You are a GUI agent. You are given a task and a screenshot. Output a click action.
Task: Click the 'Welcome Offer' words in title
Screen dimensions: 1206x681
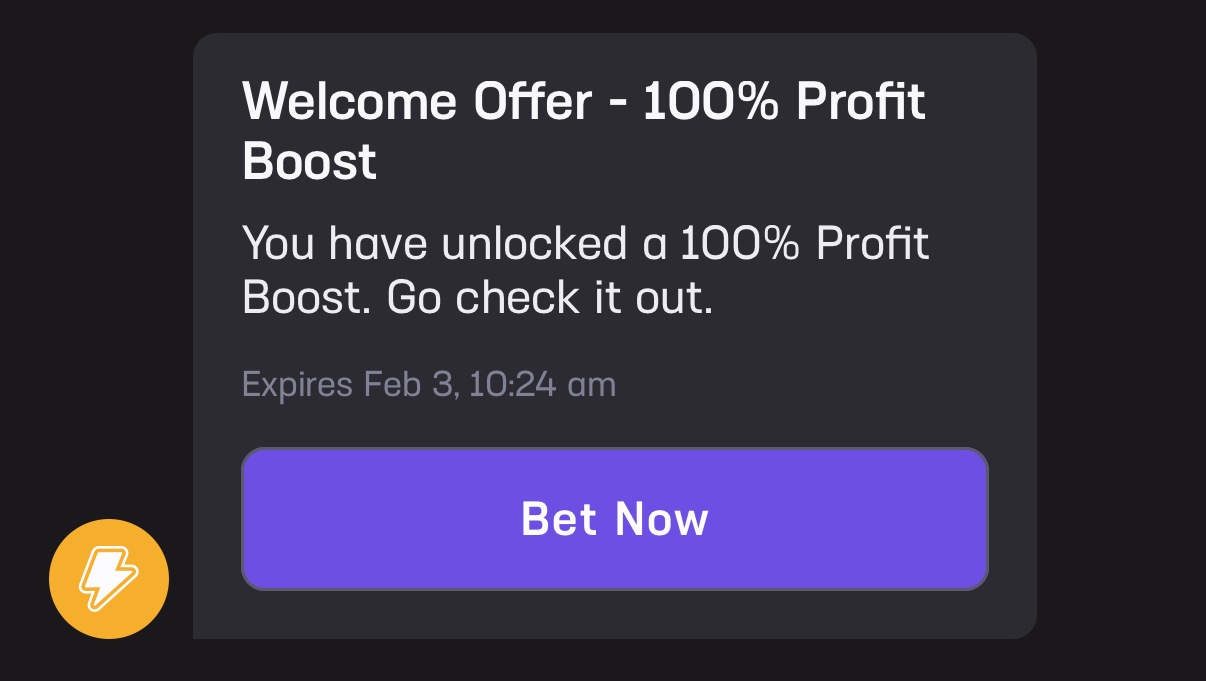pos(416,100)
